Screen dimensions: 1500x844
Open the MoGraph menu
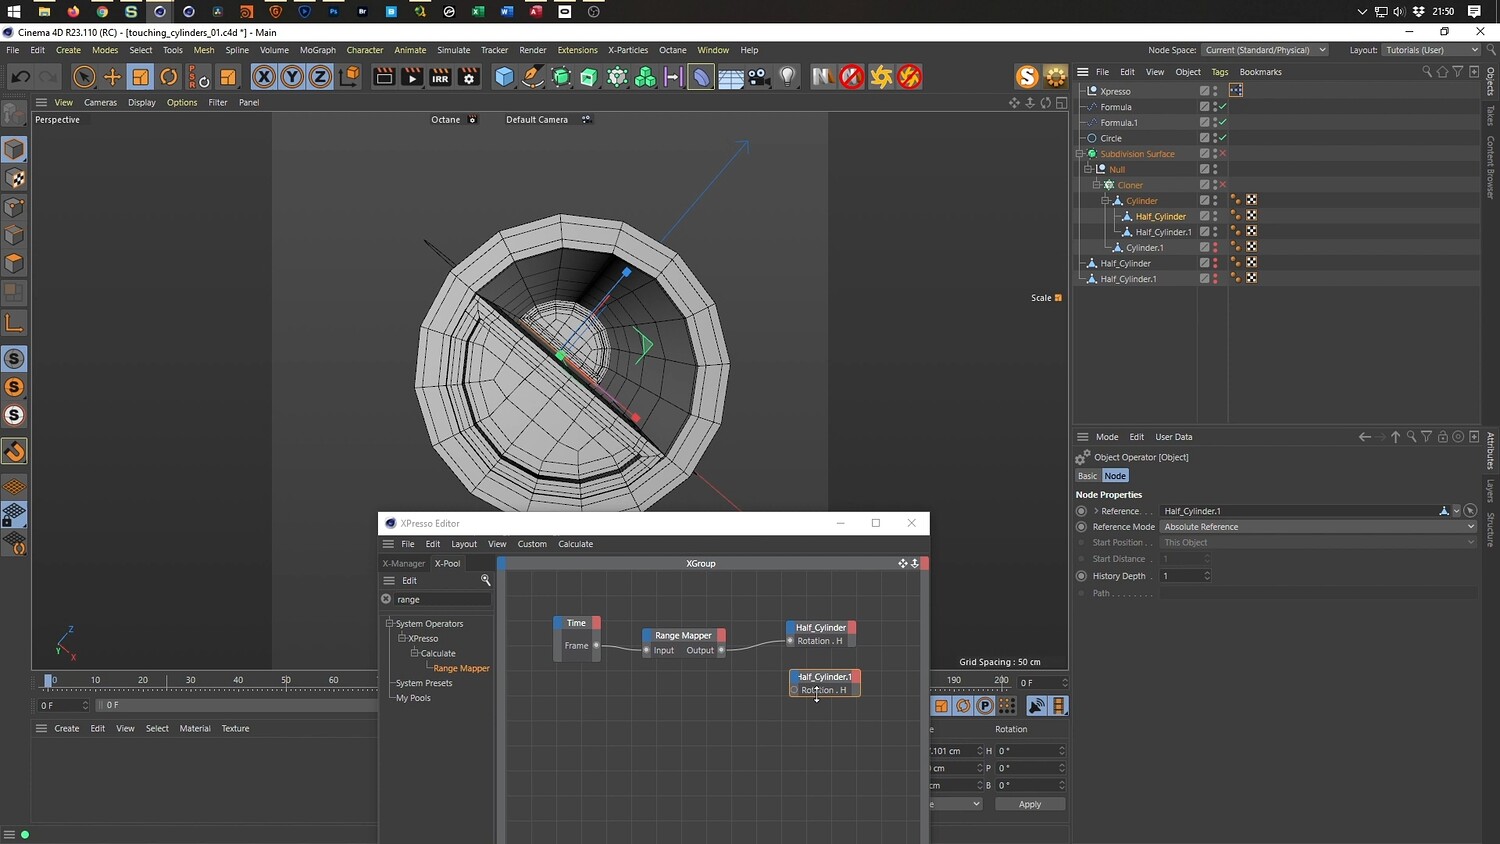pyautogui.click(x=317, y=50)
